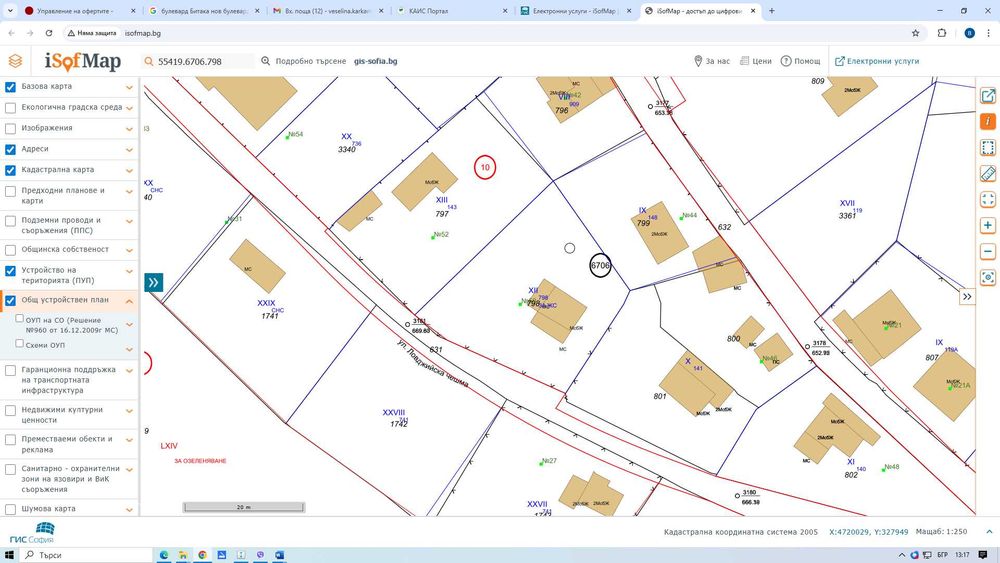
Task: Go back to the previous page
Action: click(11, 33)
